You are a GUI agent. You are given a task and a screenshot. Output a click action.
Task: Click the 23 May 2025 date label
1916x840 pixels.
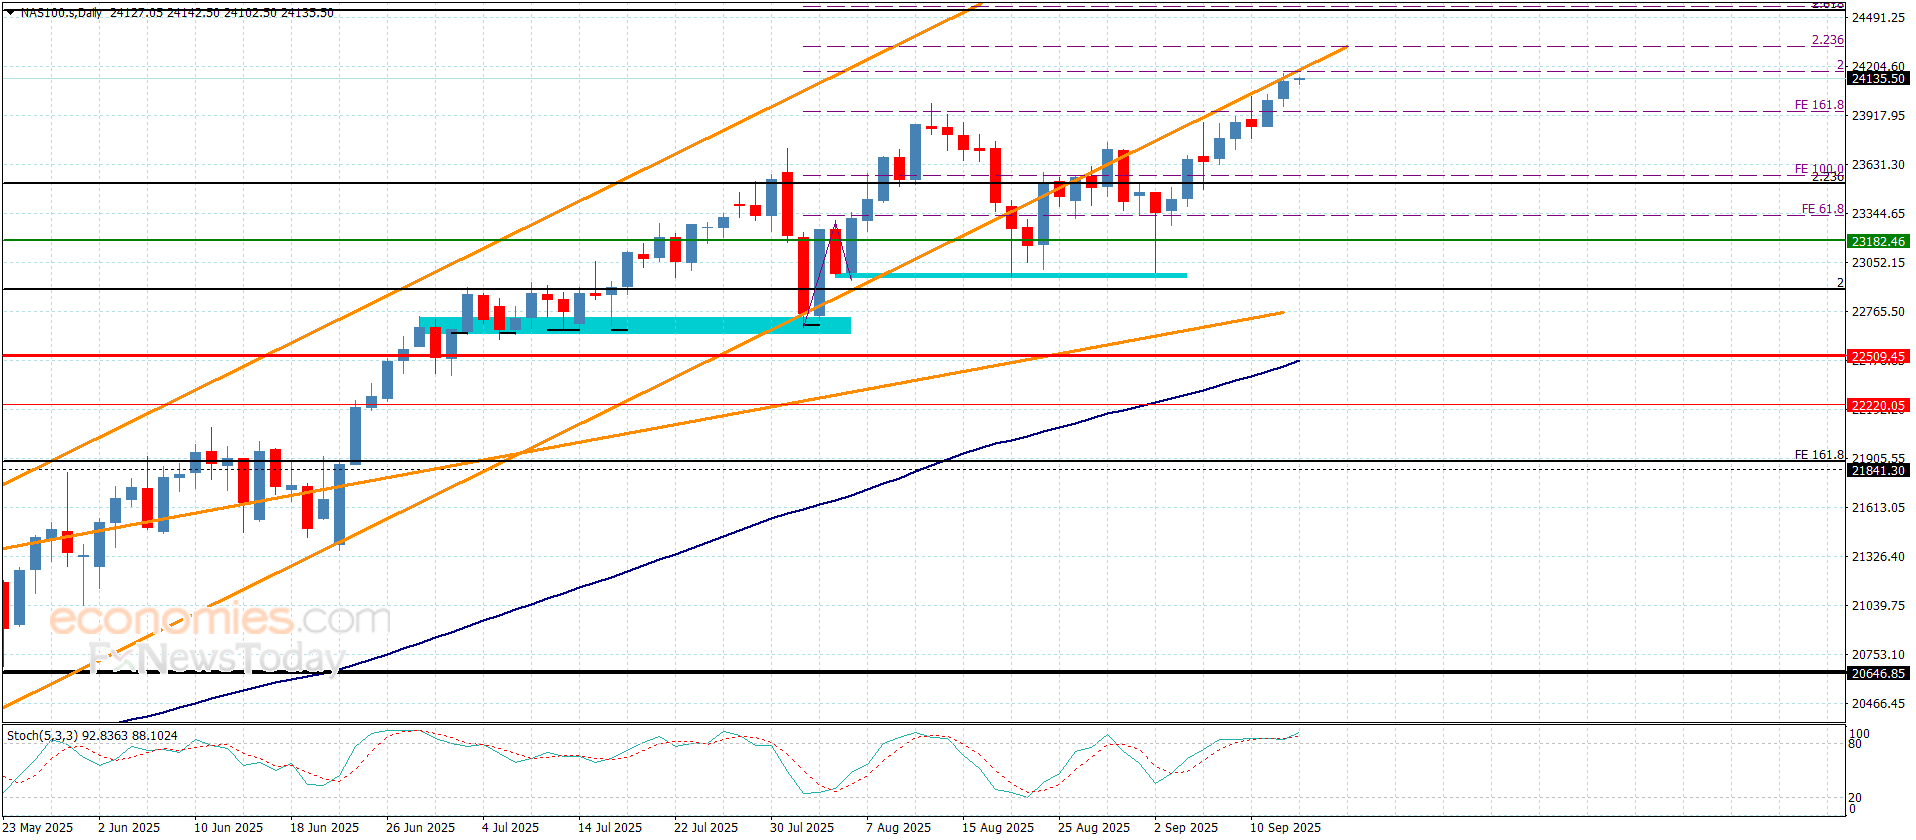tap(38, 827)
